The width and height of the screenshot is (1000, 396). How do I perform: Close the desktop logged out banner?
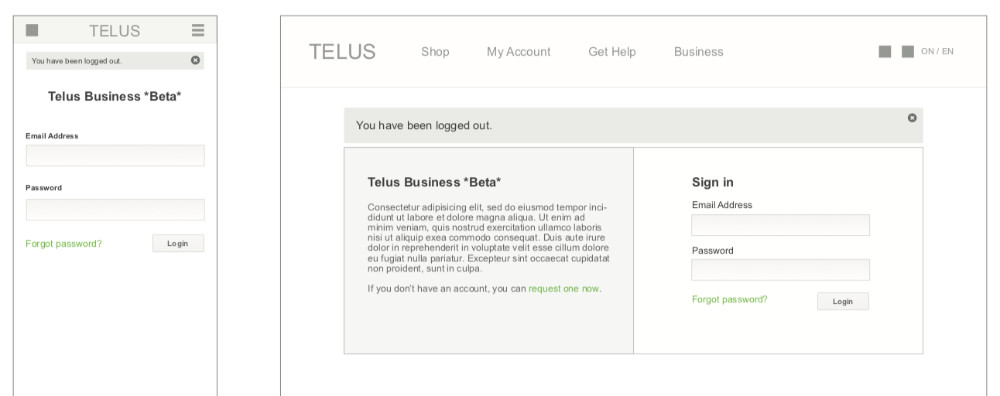tap(912, 117)
